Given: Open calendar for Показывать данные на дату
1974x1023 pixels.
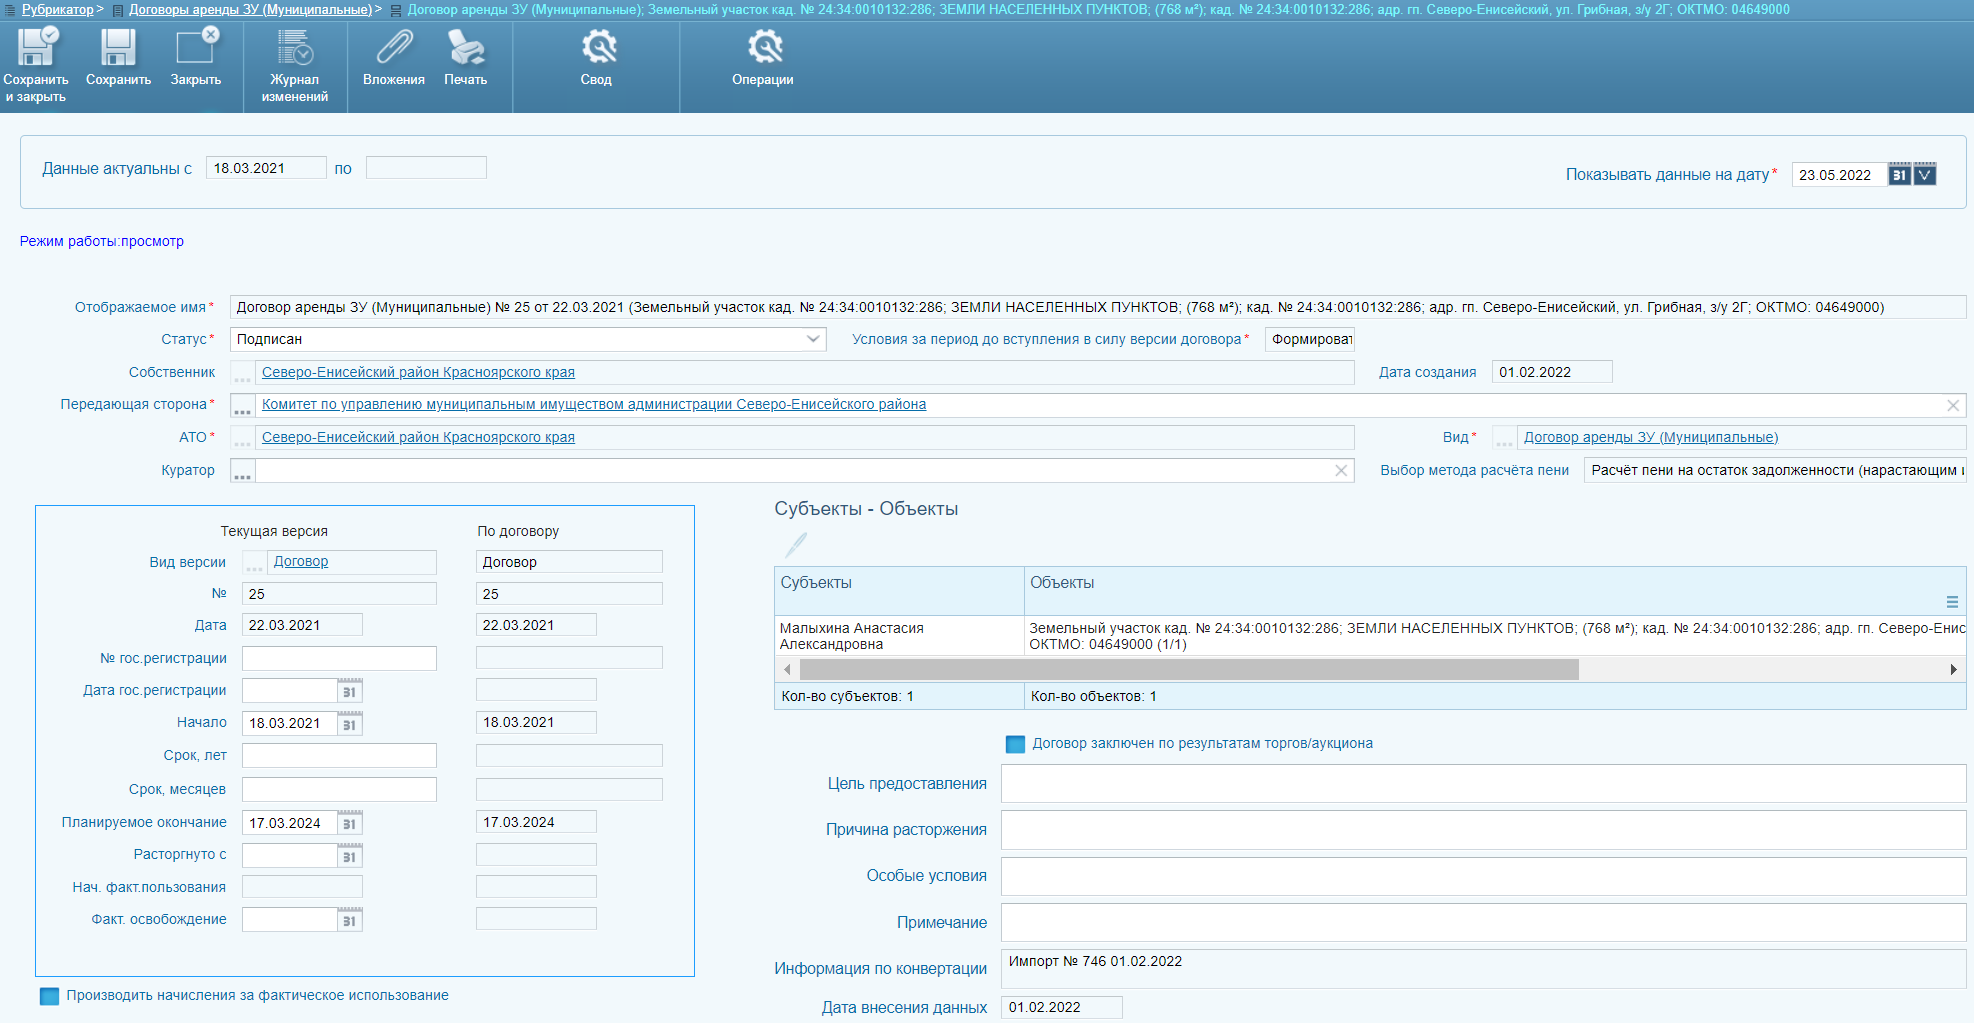Looking at the screenshot, I should point(1899,174).
